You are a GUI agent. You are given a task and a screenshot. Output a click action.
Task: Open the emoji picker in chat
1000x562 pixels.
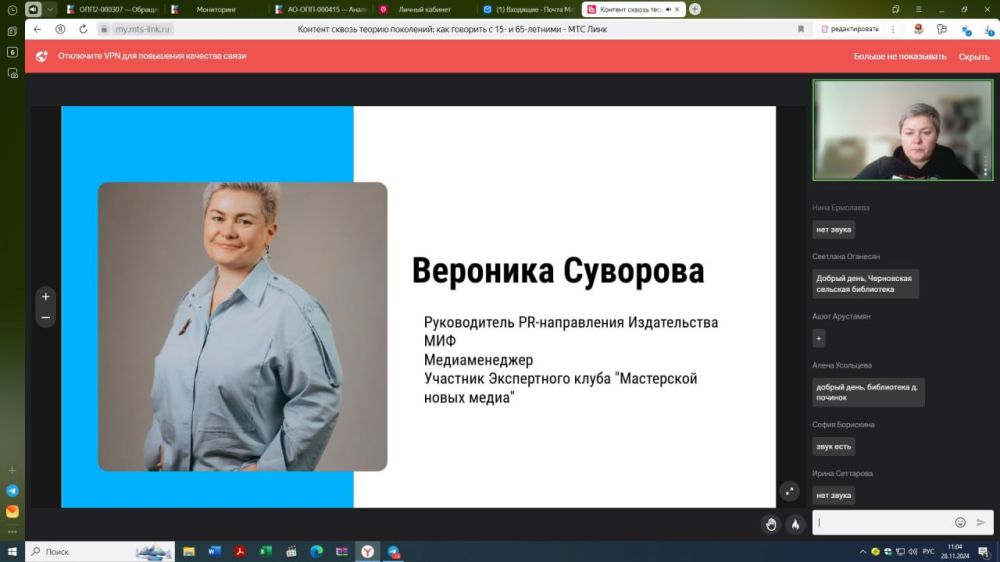960,522
